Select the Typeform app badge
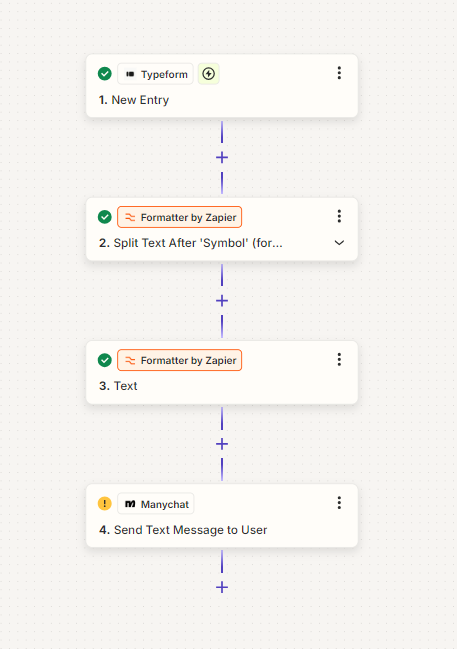457x649 pixels. click(x=155, y=74)
